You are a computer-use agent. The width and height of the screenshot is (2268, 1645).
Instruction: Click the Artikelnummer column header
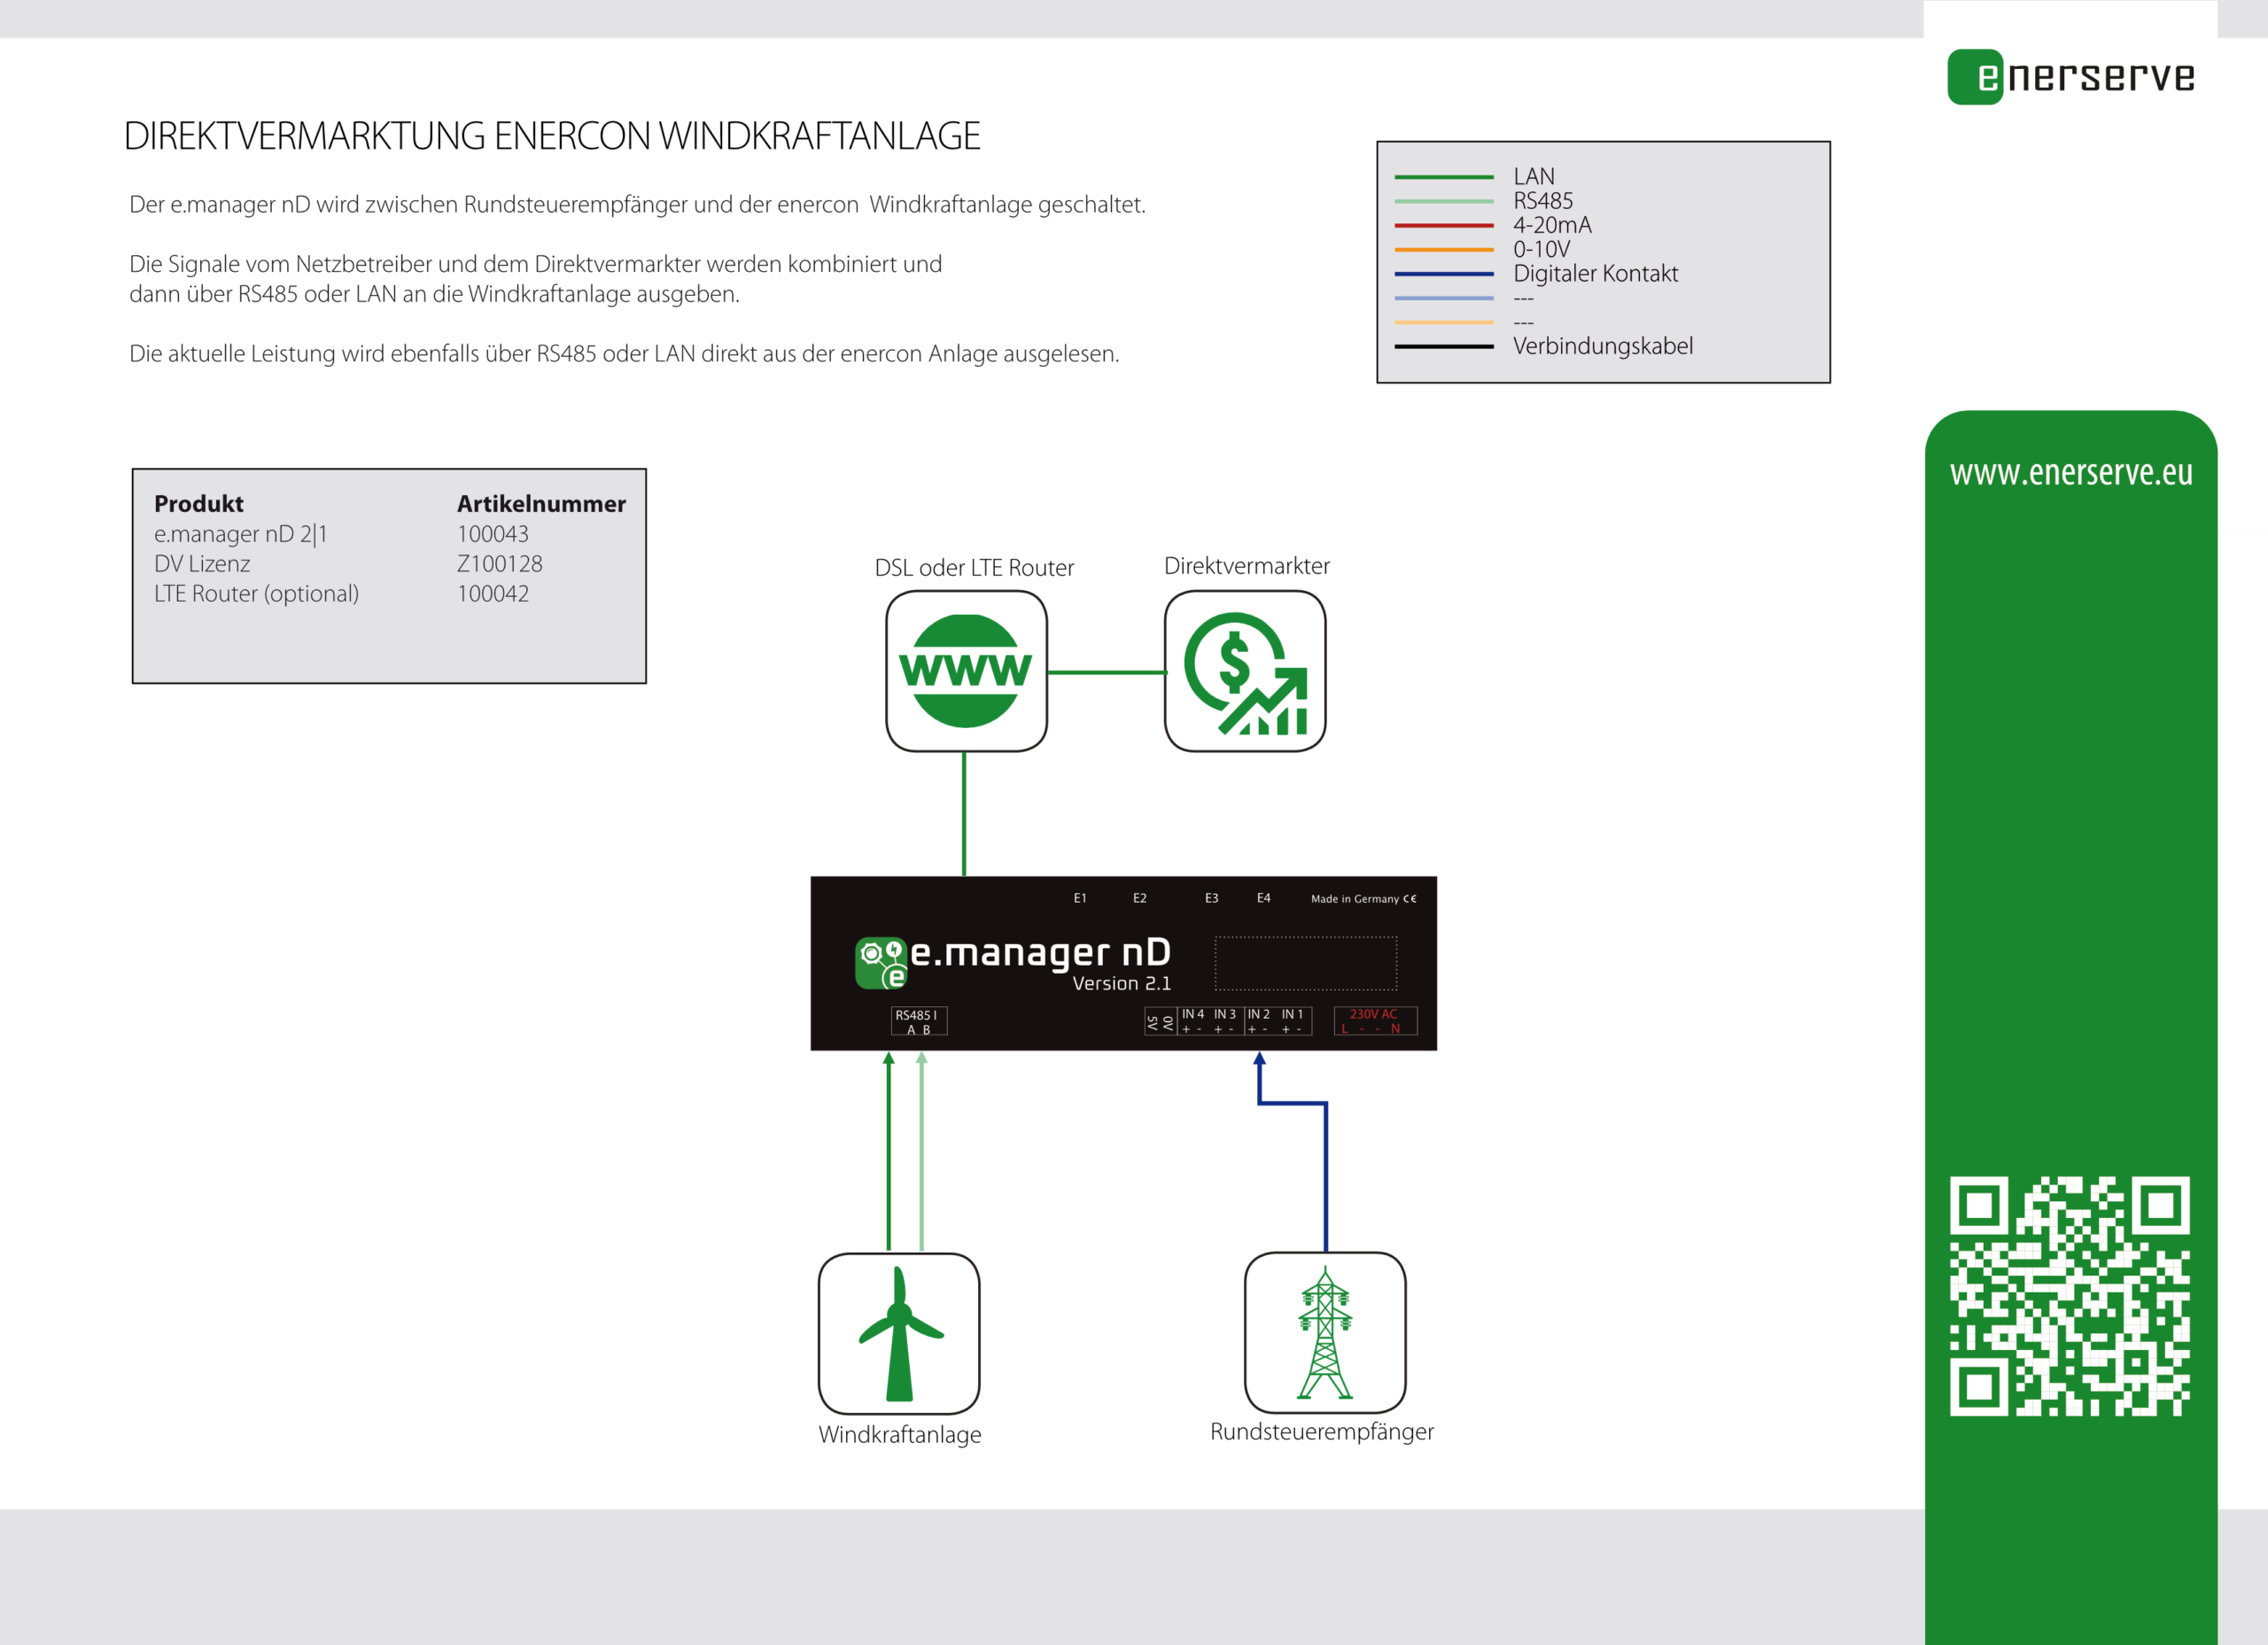click(541, 504)
